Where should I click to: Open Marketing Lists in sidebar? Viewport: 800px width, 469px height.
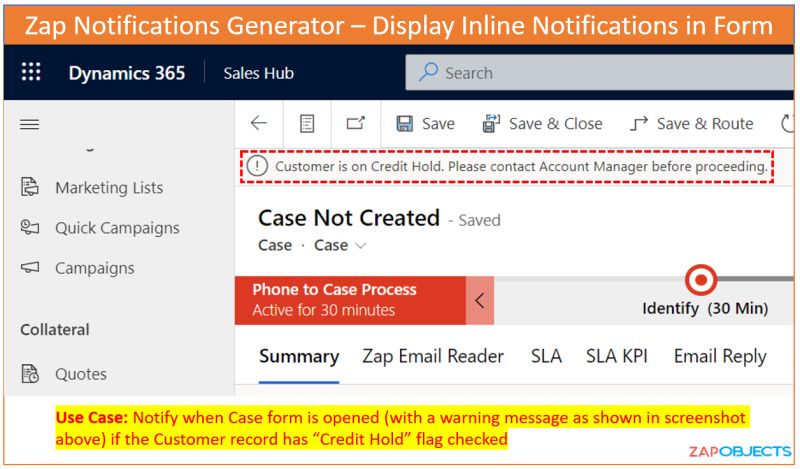pyautogui.click(x=109, y=188)
